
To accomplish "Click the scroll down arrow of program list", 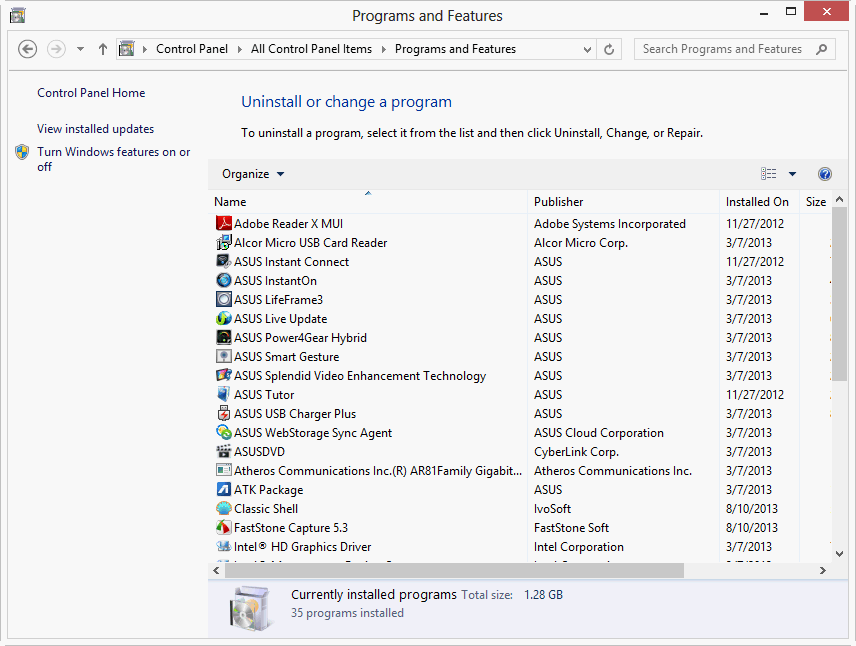I will (840, 554).
